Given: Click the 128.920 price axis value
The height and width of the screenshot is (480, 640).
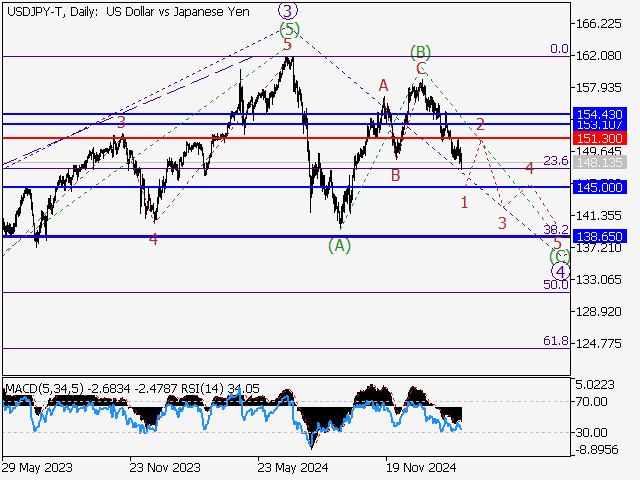Looking at the screenshot, I should (598, 312).
